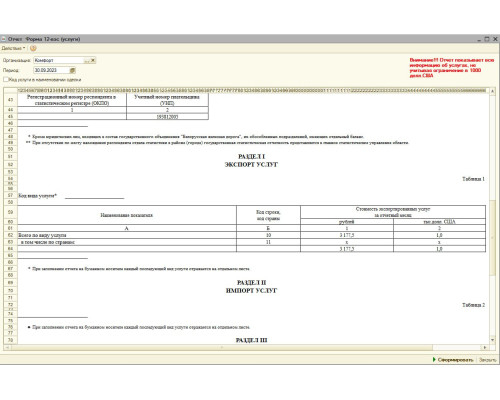
Task: Click the Сформировать button
Action: [453, 360]
